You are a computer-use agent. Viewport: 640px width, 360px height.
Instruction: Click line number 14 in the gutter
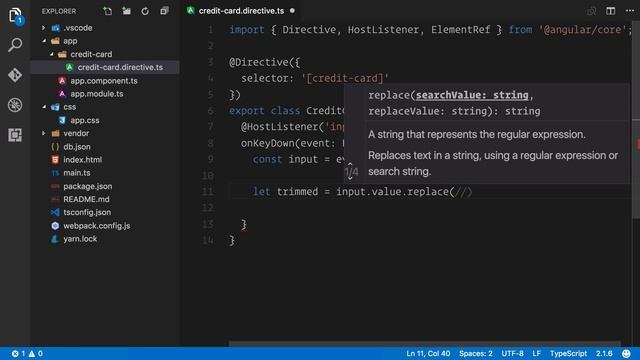208,240
